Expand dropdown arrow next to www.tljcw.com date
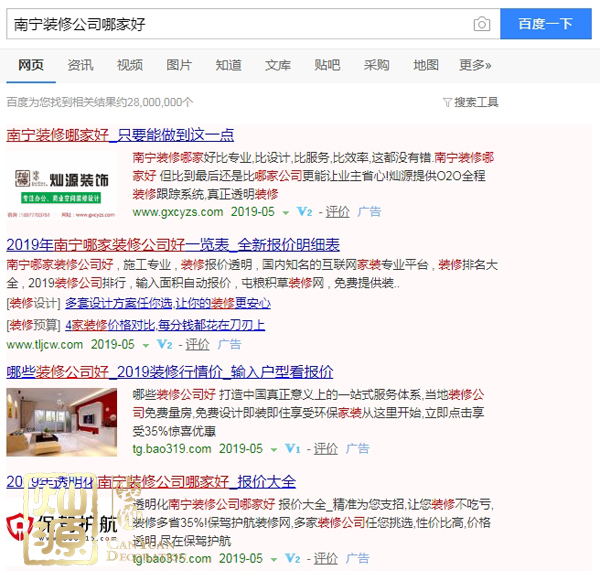Image resolution: width=600 pixels, height=581 pixels. (x=146, y=344)
